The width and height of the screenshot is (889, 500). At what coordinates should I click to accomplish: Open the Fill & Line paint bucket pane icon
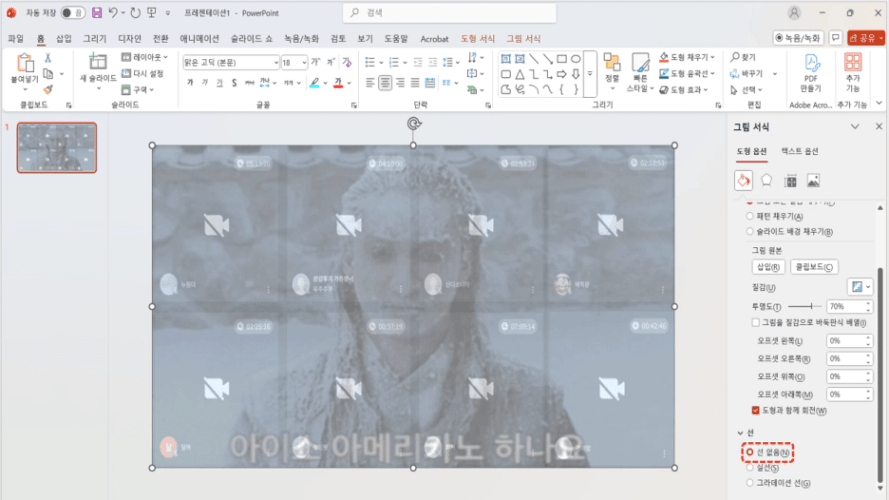pos(743,180)
